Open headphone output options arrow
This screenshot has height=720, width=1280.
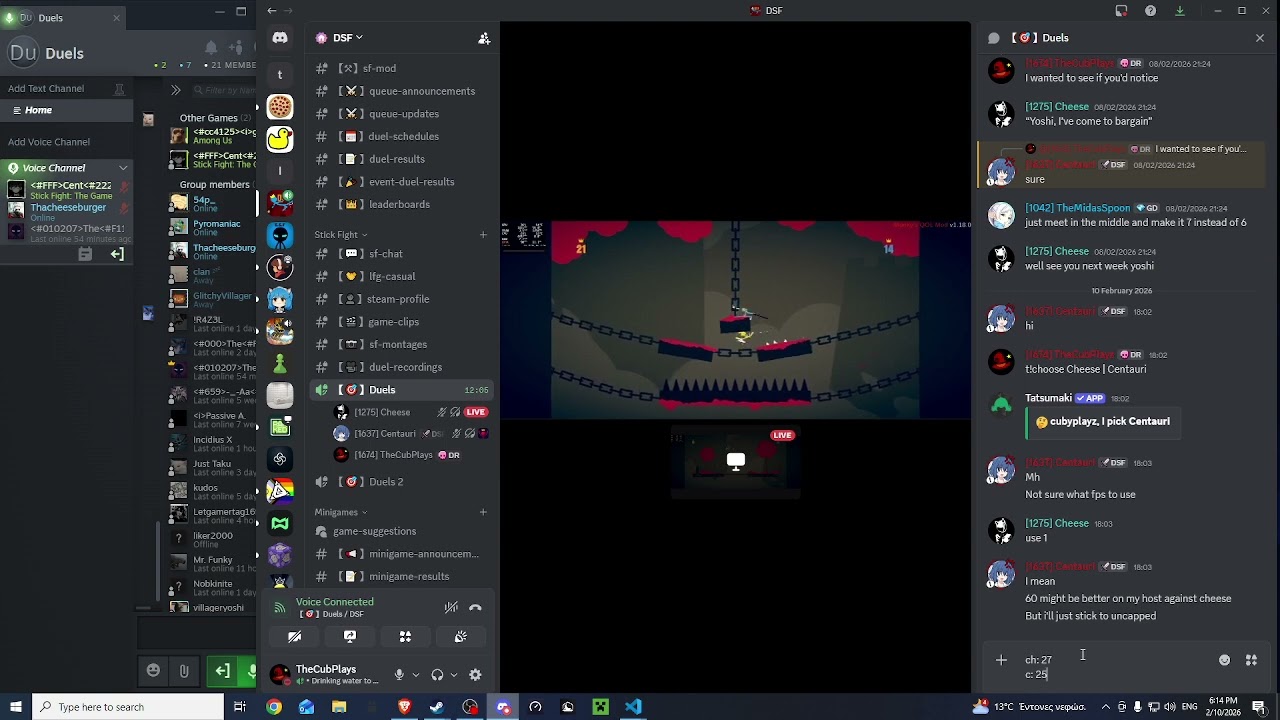click(453, 675)
